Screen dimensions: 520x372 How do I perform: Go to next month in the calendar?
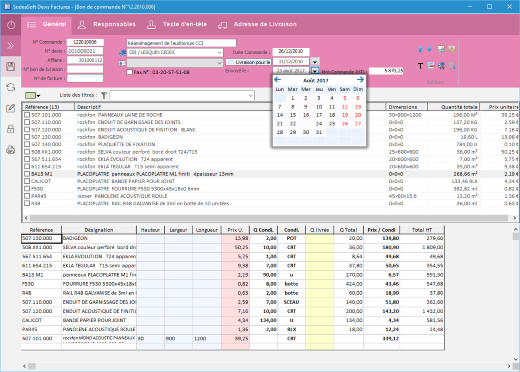click(360, 80)
